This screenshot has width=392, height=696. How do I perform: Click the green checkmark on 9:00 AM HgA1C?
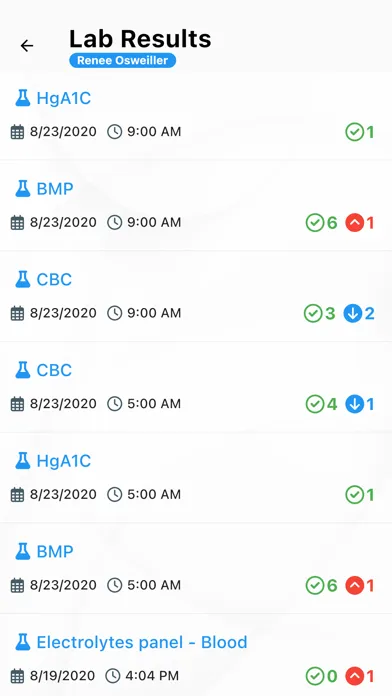[354, 132]
